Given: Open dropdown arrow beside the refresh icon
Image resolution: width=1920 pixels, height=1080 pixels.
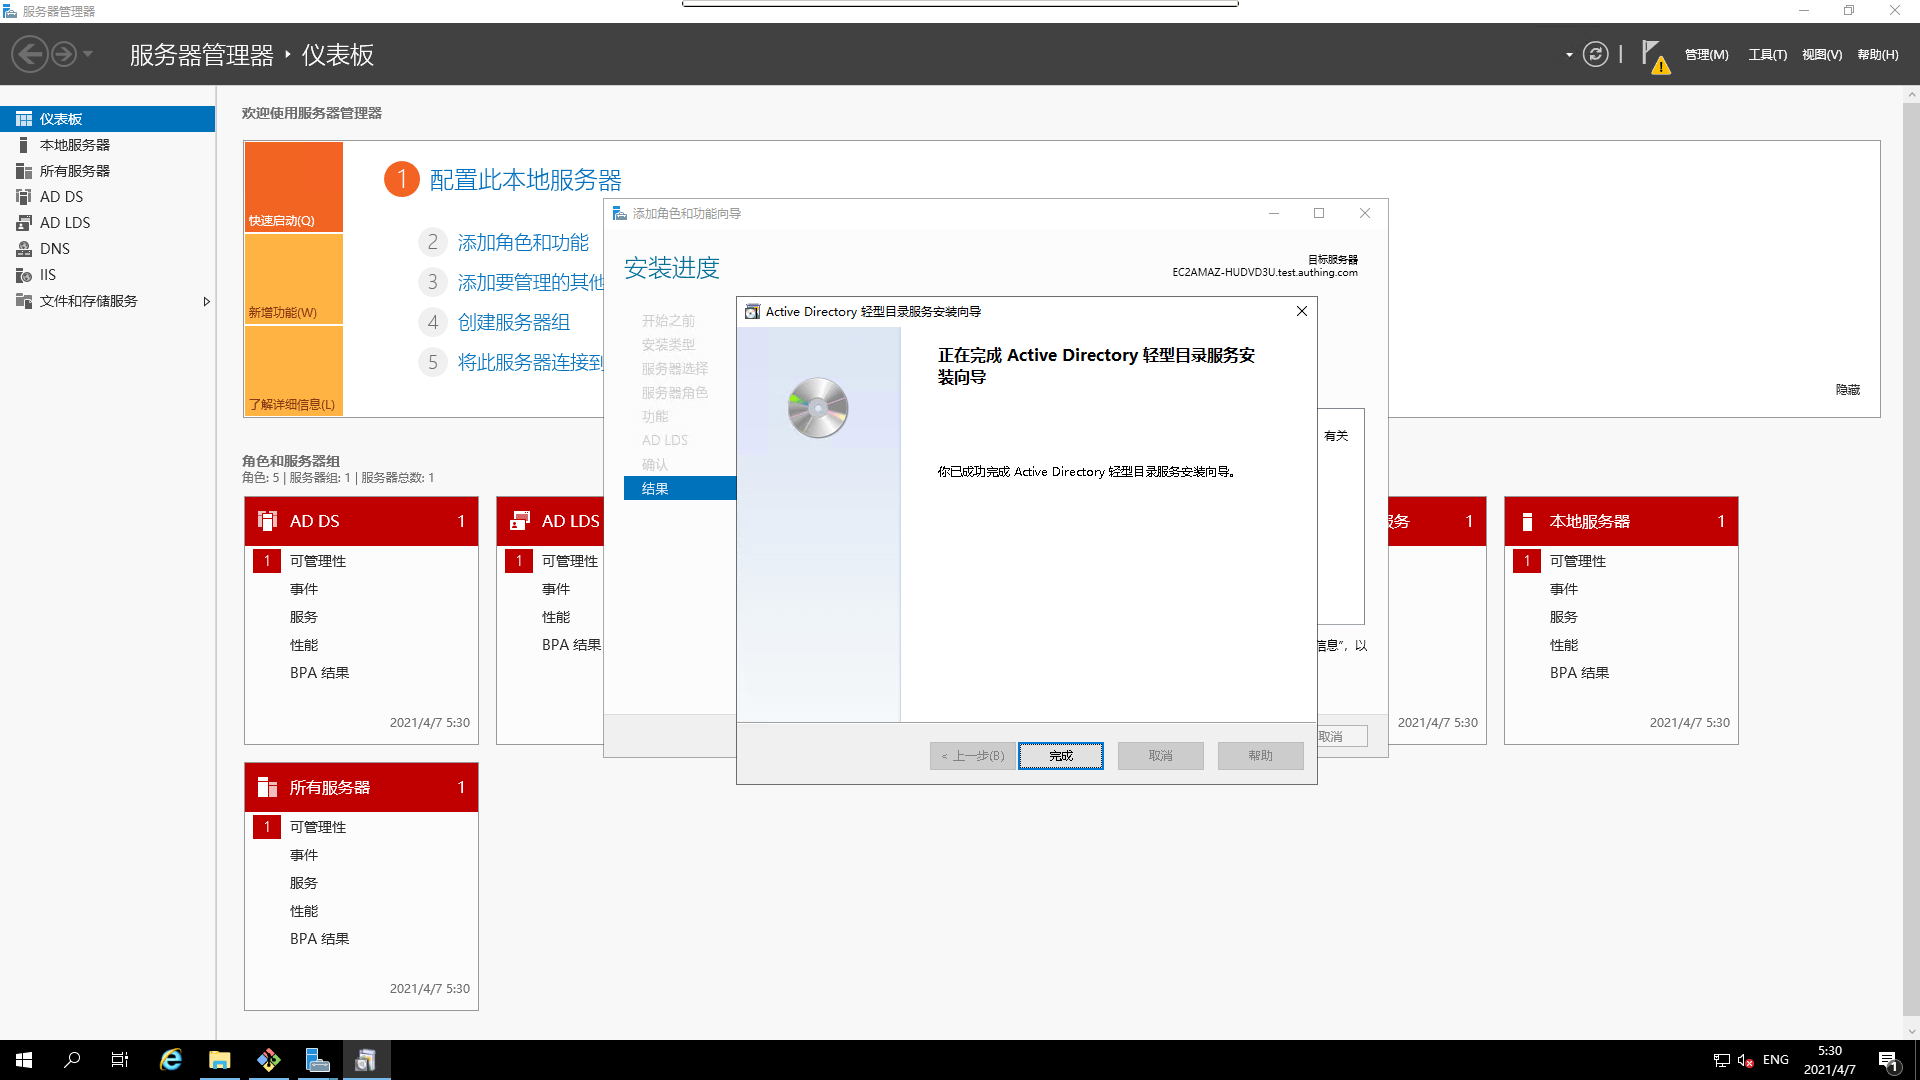Looking at the screenshot, I should [x=1569, y=55].
